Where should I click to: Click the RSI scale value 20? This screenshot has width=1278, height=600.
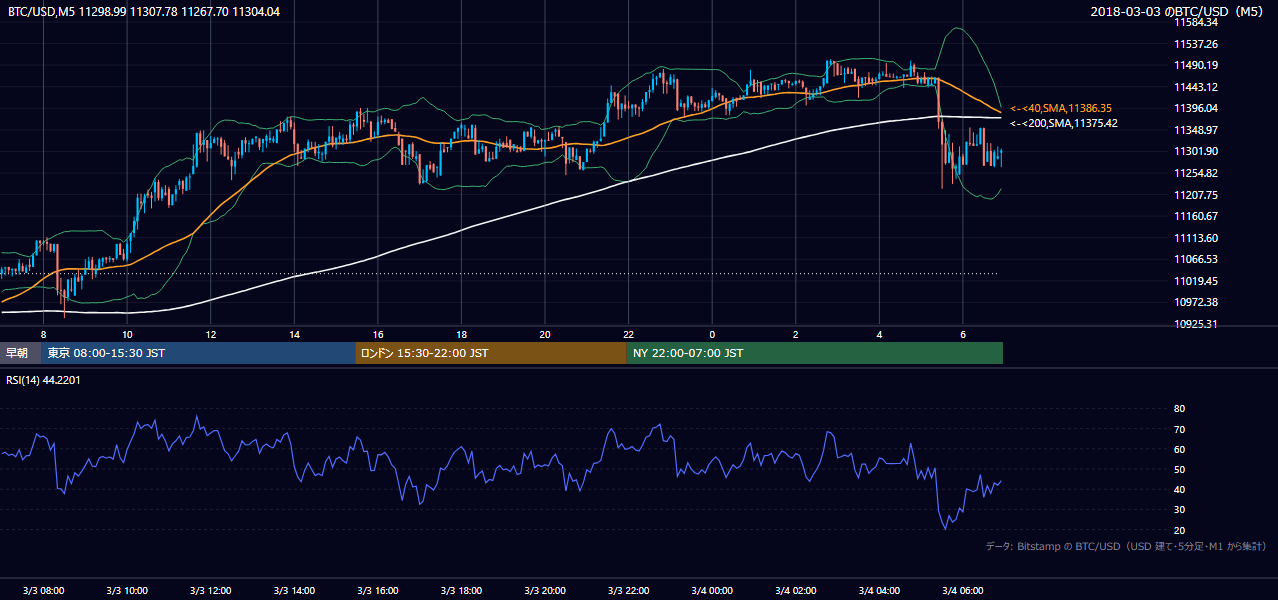1179,530
